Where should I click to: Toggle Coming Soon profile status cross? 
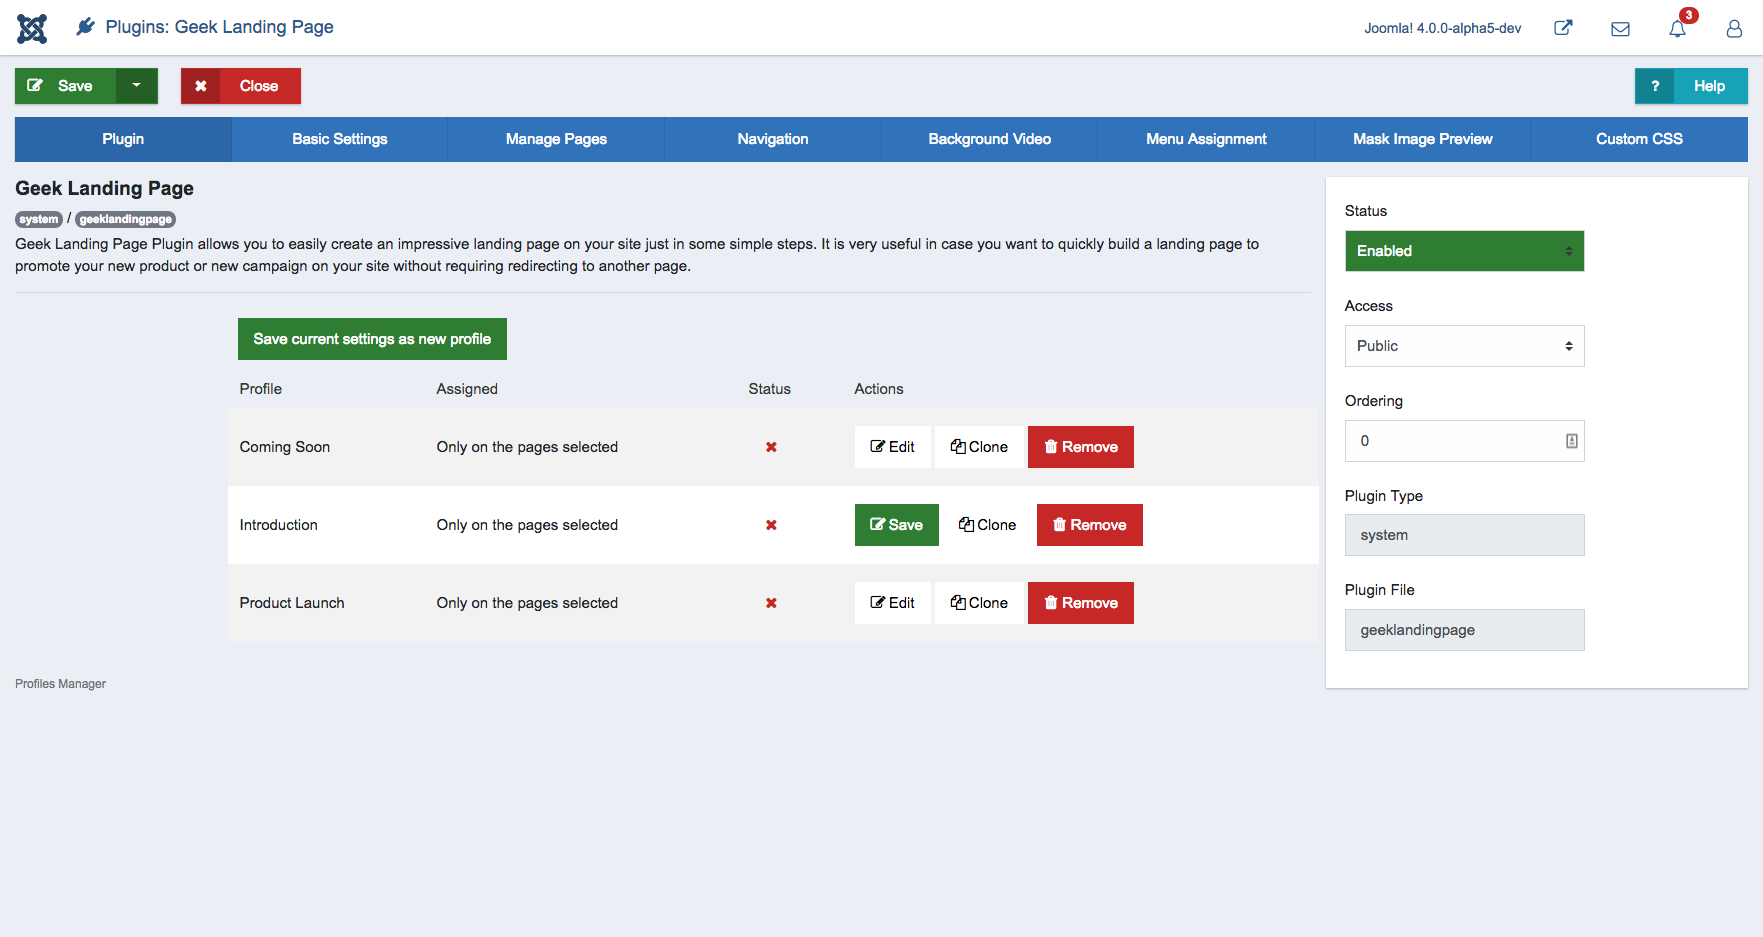click(771, 447)
